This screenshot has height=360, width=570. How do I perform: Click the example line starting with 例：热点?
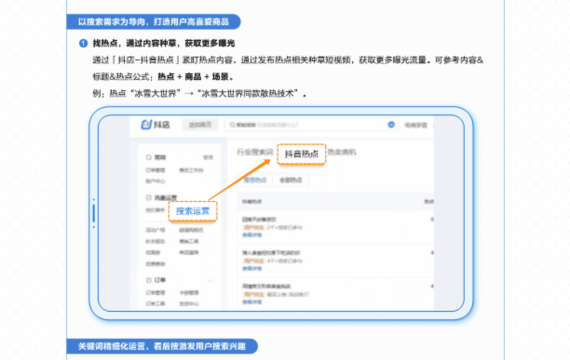[199, 94]
